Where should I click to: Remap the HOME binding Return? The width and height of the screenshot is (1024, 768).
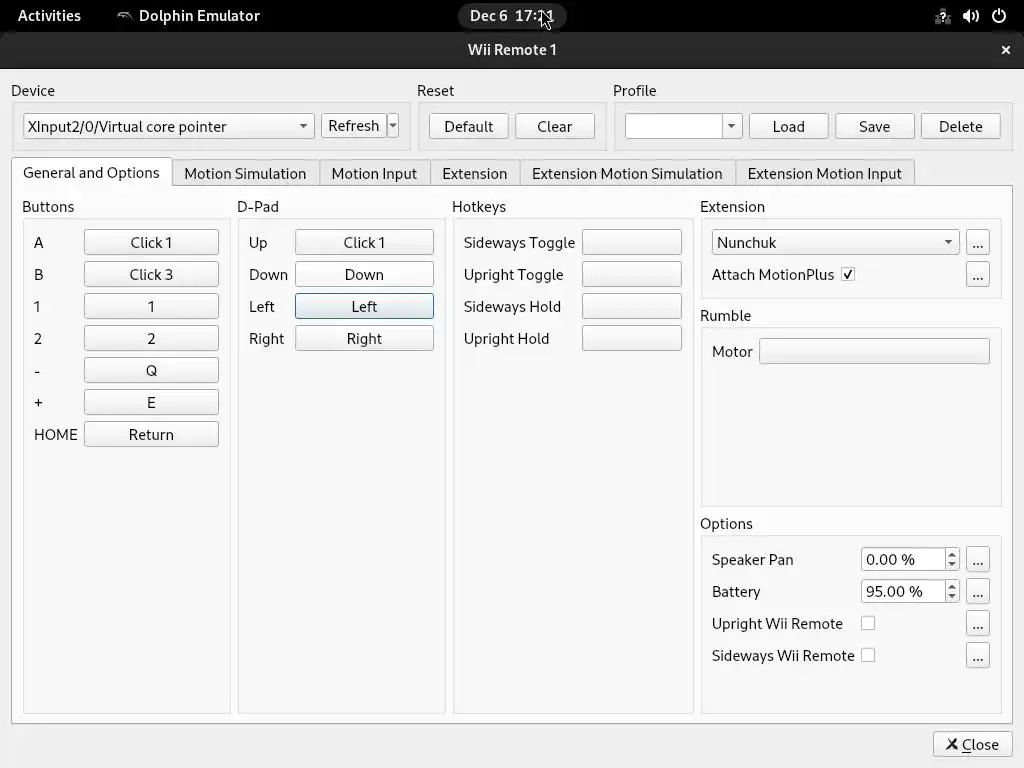coord(151,434)
